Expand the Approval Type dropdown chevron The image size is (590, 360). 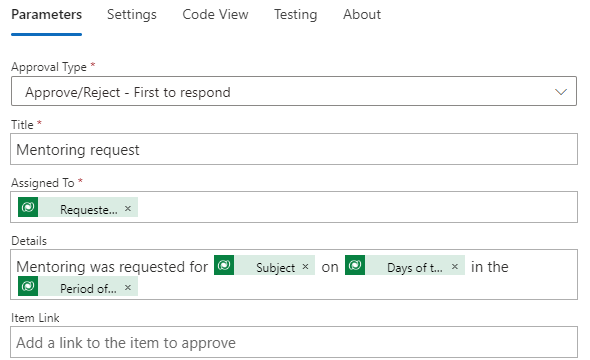point(561,92)
